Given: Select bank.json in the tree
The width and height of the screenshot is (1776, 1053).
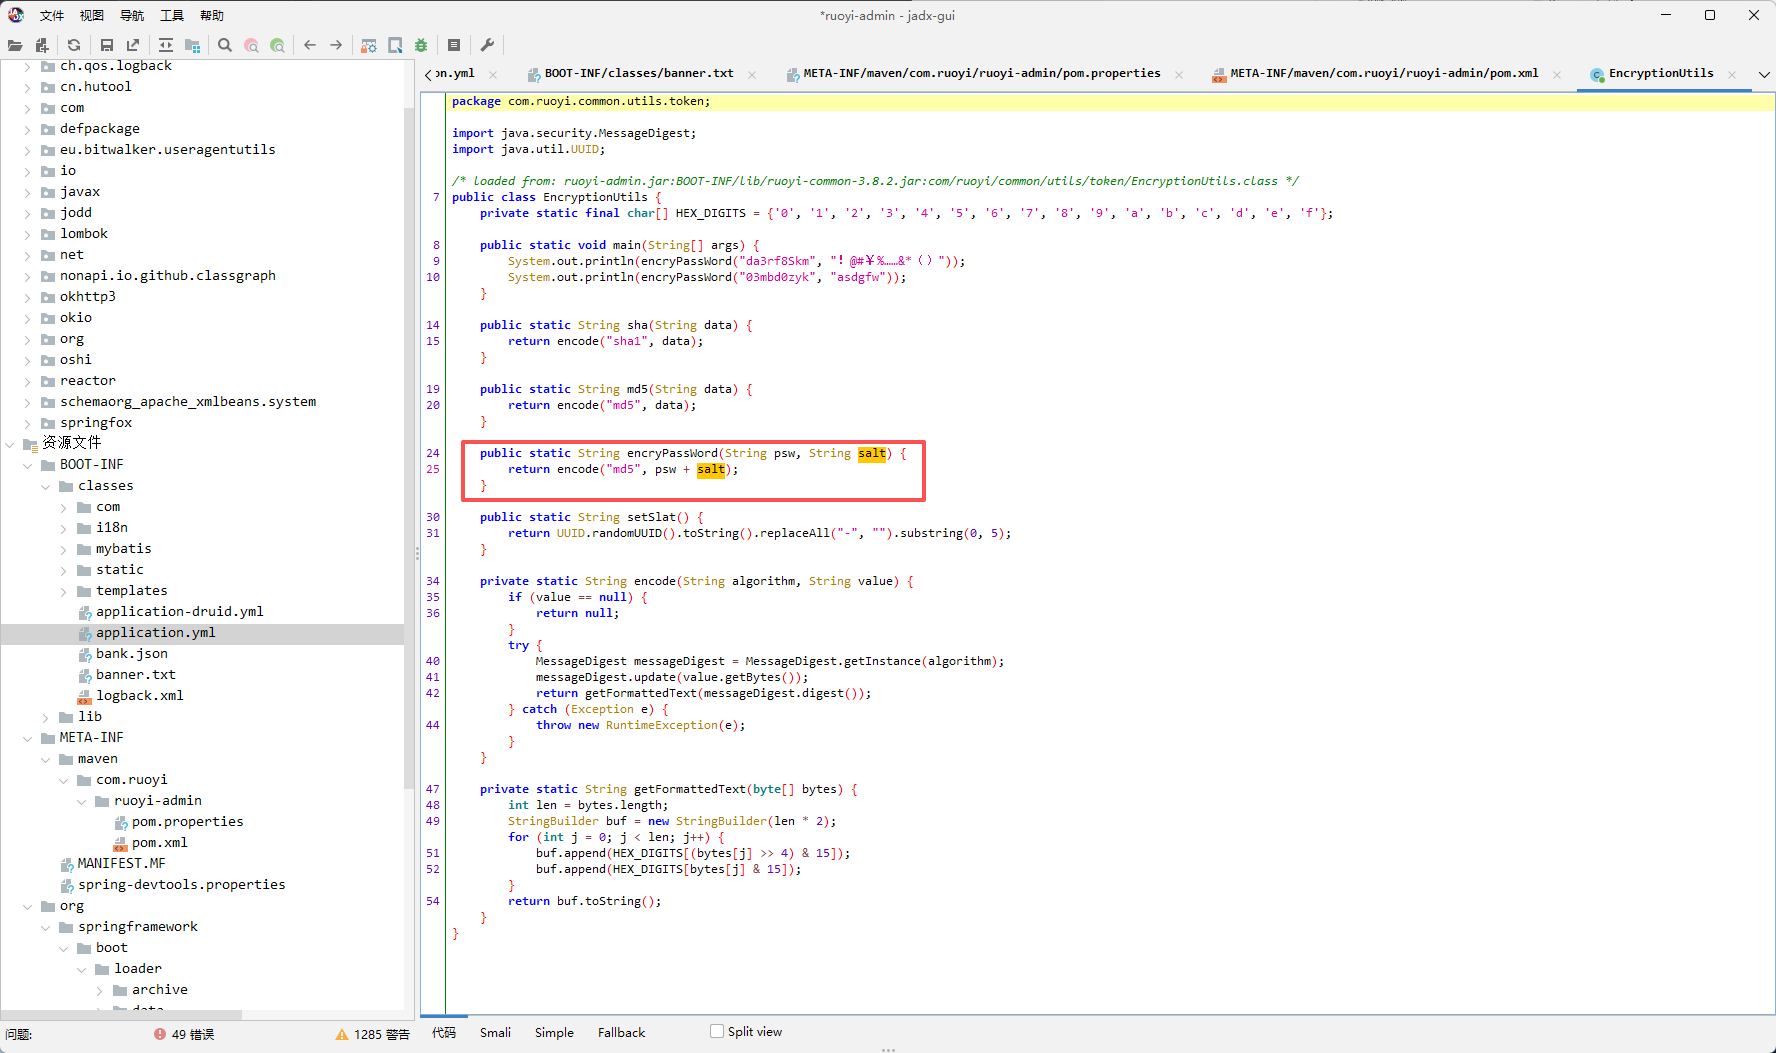Looking at the screenshot, I should (132, 654).
